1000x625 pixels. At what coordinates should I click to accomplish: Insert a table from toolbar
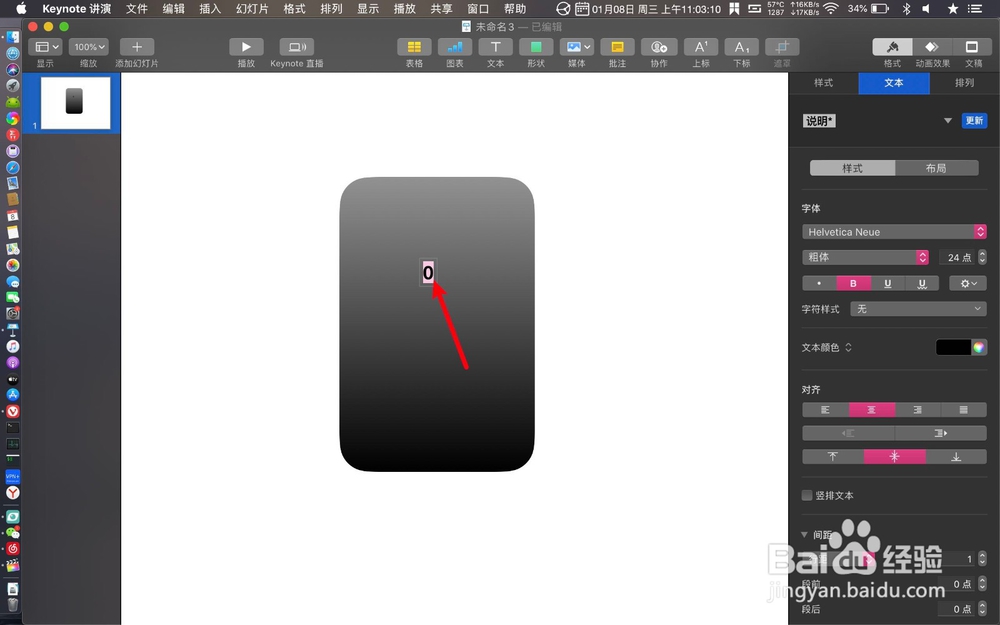(x=414, y=47)
